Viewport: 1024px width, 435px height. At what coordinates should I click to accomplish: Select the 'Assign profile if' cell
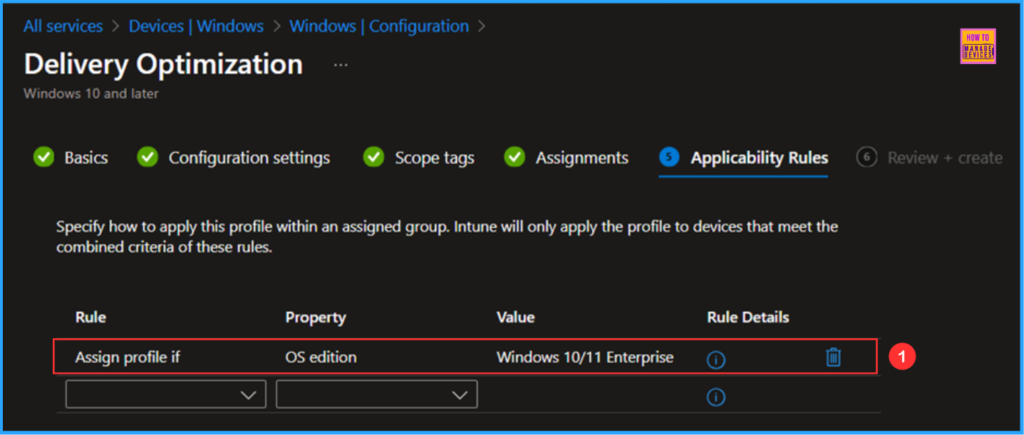click(127, 357)
